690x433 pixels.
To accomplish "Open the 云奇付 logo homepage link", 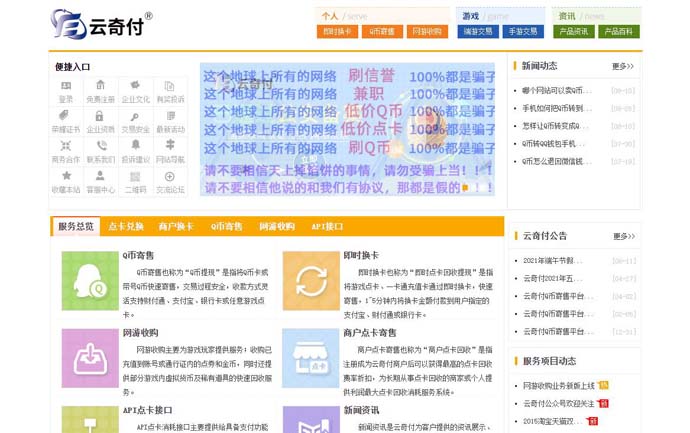I will (x=100, y=23).
